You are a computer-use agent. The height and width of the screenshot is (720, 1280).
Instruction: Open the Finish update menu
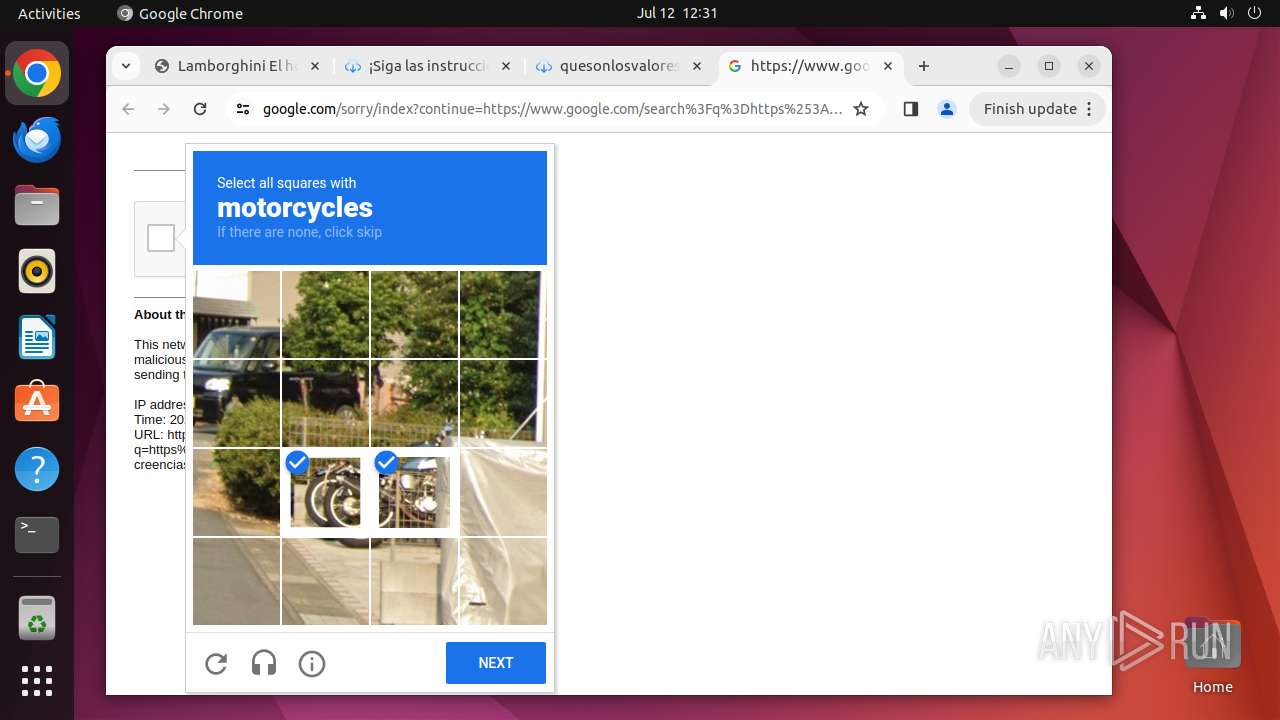pos(1038,109)
